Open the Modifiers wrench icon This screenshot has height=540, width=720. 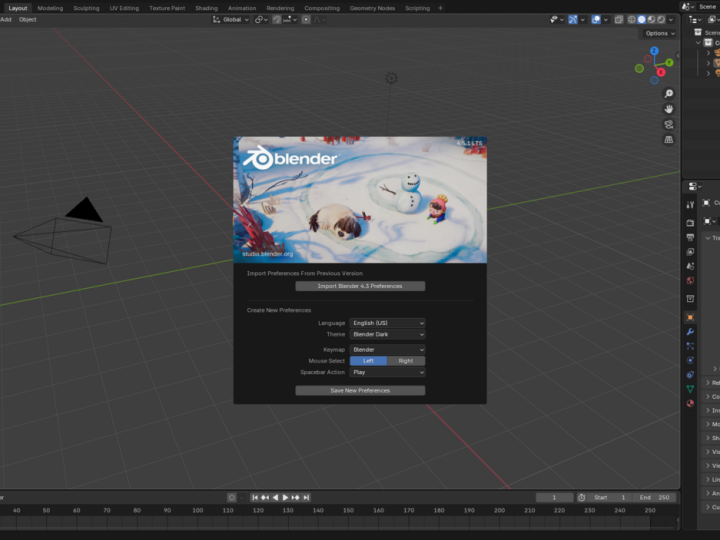[690, 332]
